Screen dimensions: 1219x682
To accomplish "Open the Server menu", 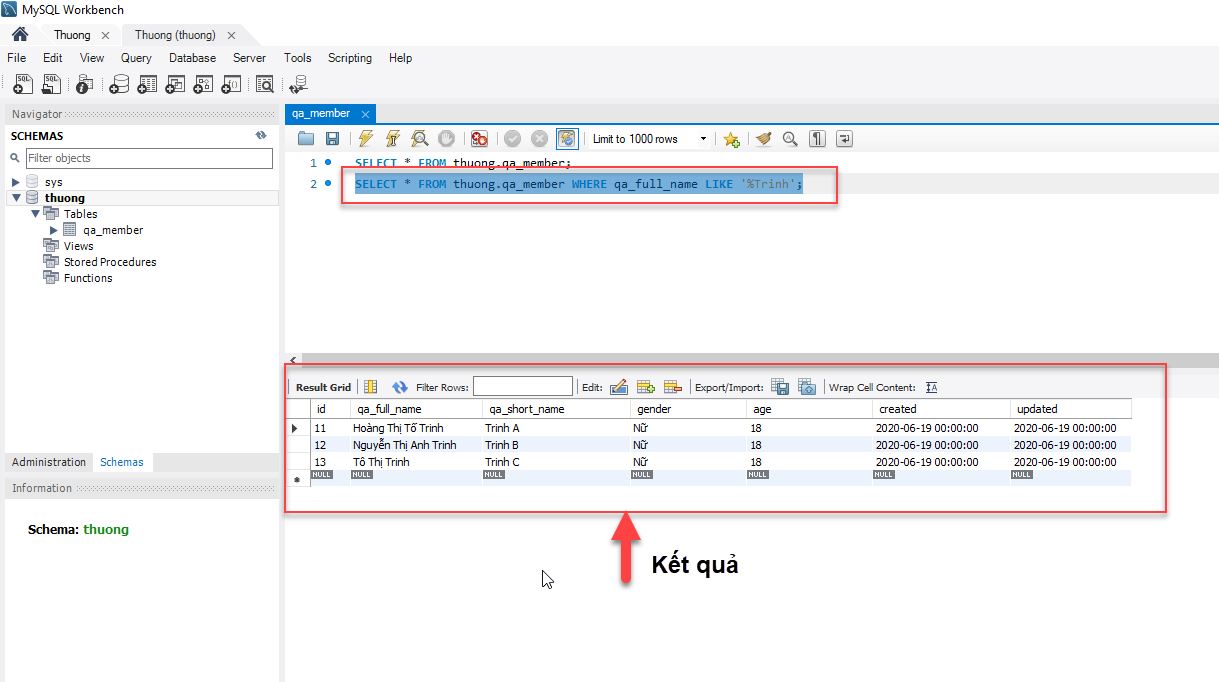I will tap(249, 58).
